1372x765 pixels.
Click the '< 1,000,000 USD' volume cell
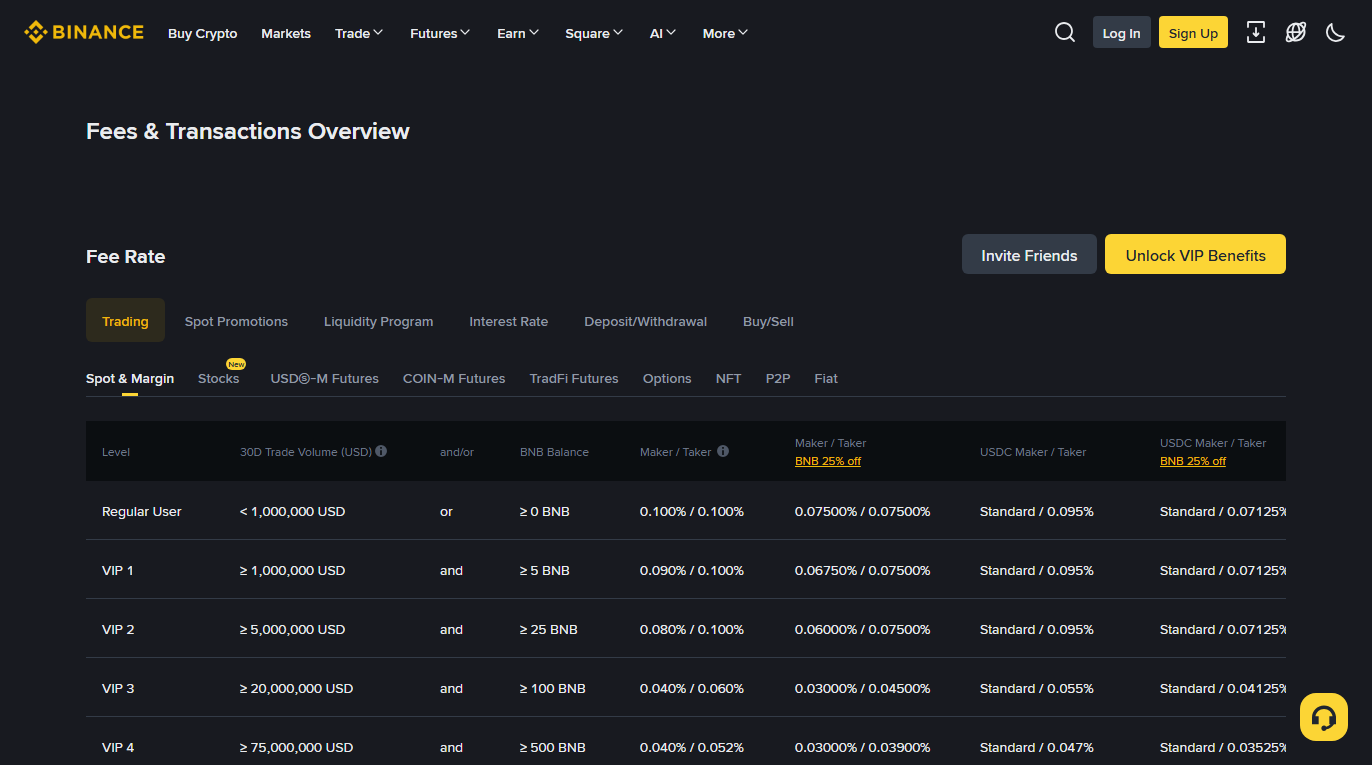tap(293, 511)
